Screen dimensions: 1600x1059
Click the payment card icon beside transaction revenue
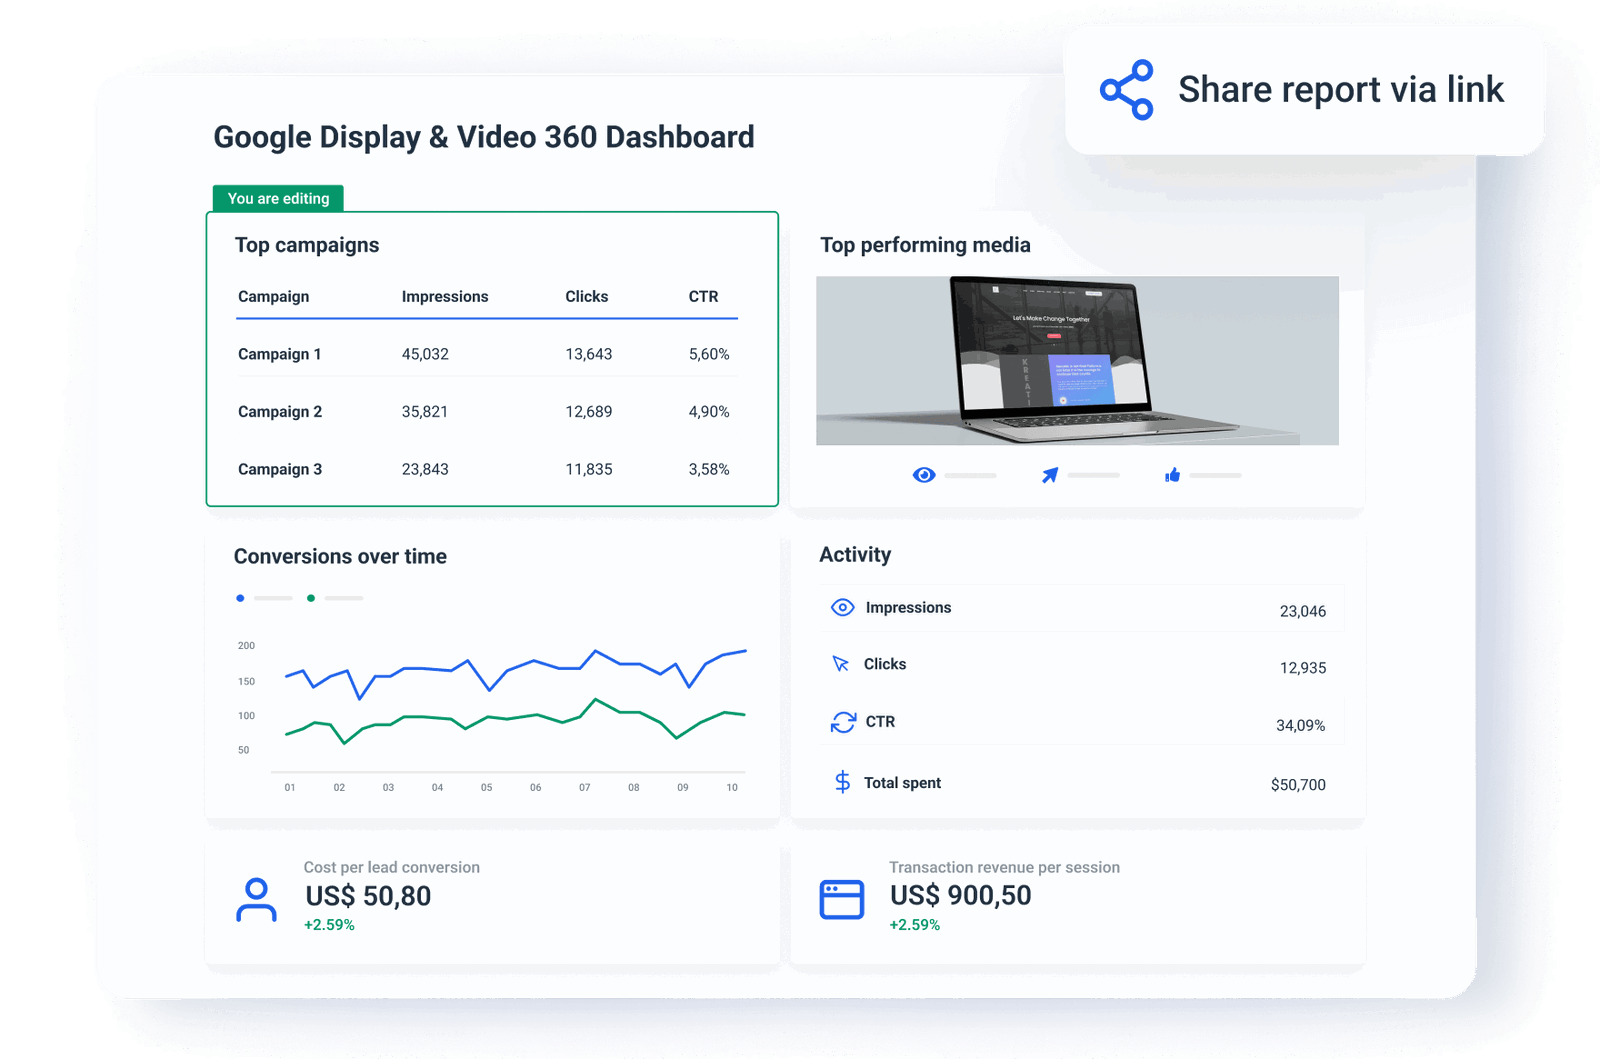842,898
